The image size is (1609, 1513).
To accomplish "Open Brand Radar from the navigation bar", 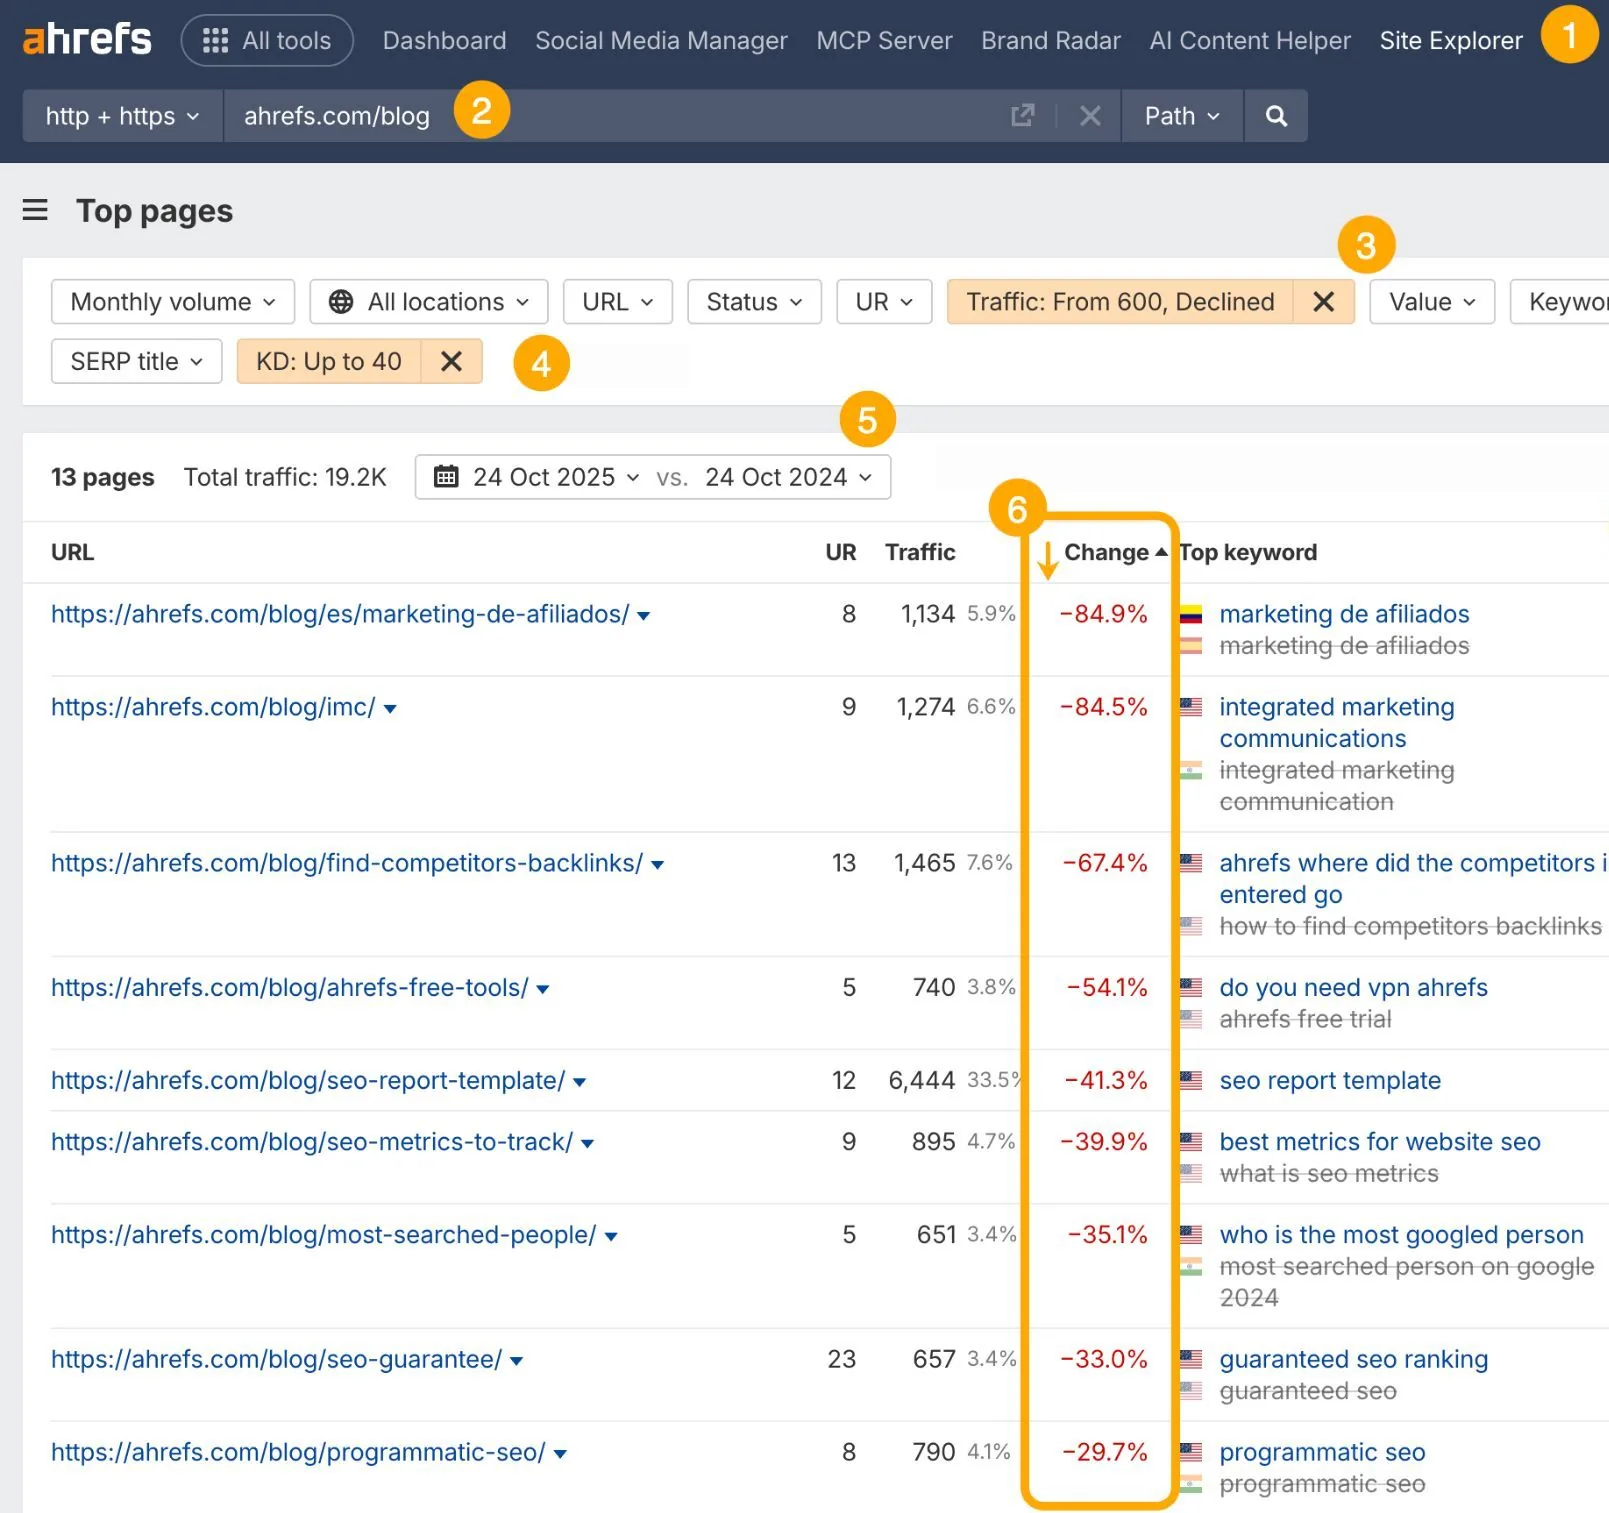I will tap(1050, 40).
